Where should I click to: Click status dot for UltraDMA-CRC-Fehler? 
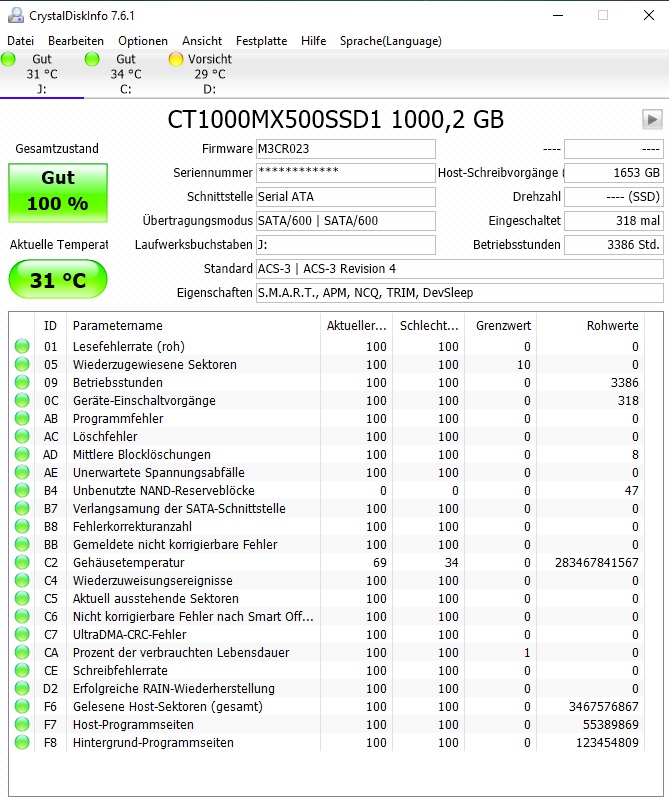(x=22, y=634)
